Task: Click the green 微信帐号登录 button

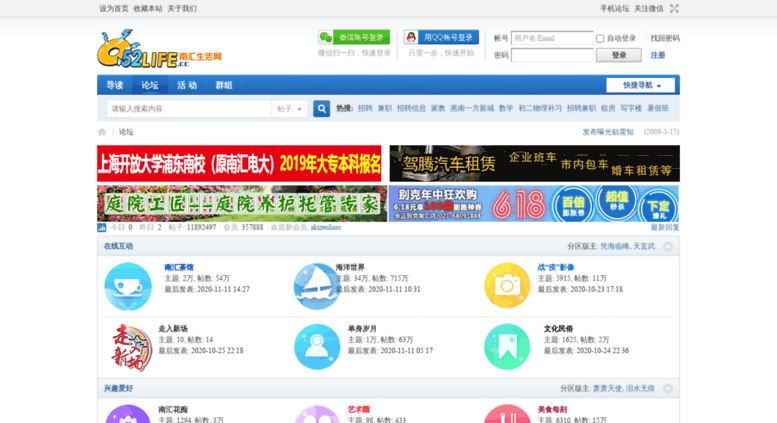Action: tap(354, 37)
